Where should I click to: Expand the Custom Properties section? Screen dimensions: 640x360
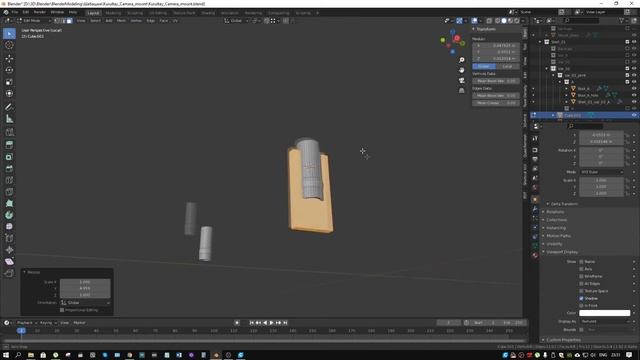click(x=563, y=340)
